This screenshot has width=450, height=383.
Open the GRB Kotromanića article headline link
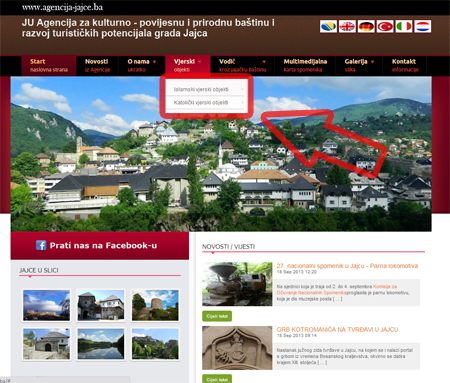(337, 329)
